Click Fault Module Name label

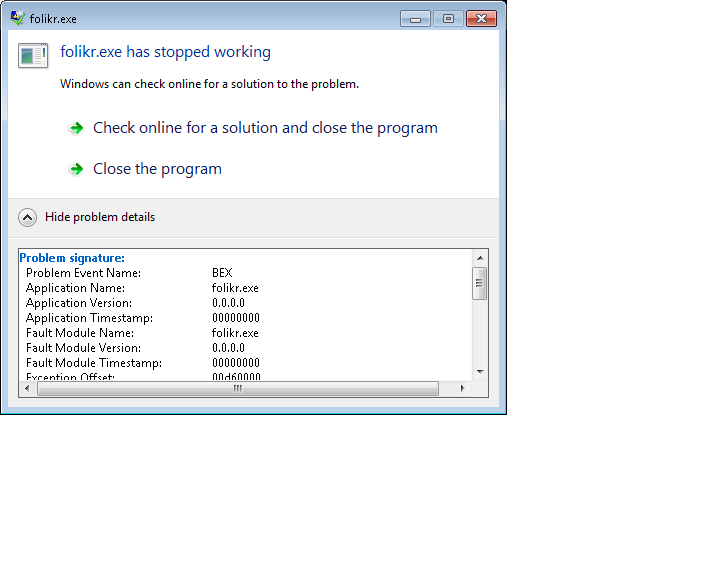pyautogui.click(x=80, y=333)
